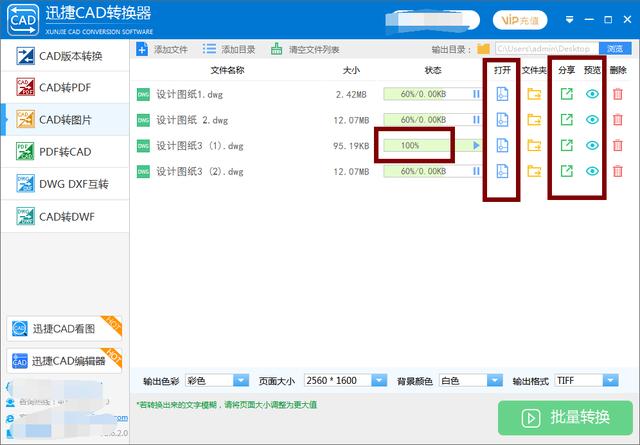Click the 添加文件 add file icon
Viewport: 640px width, 445px height.
point(142,49)
